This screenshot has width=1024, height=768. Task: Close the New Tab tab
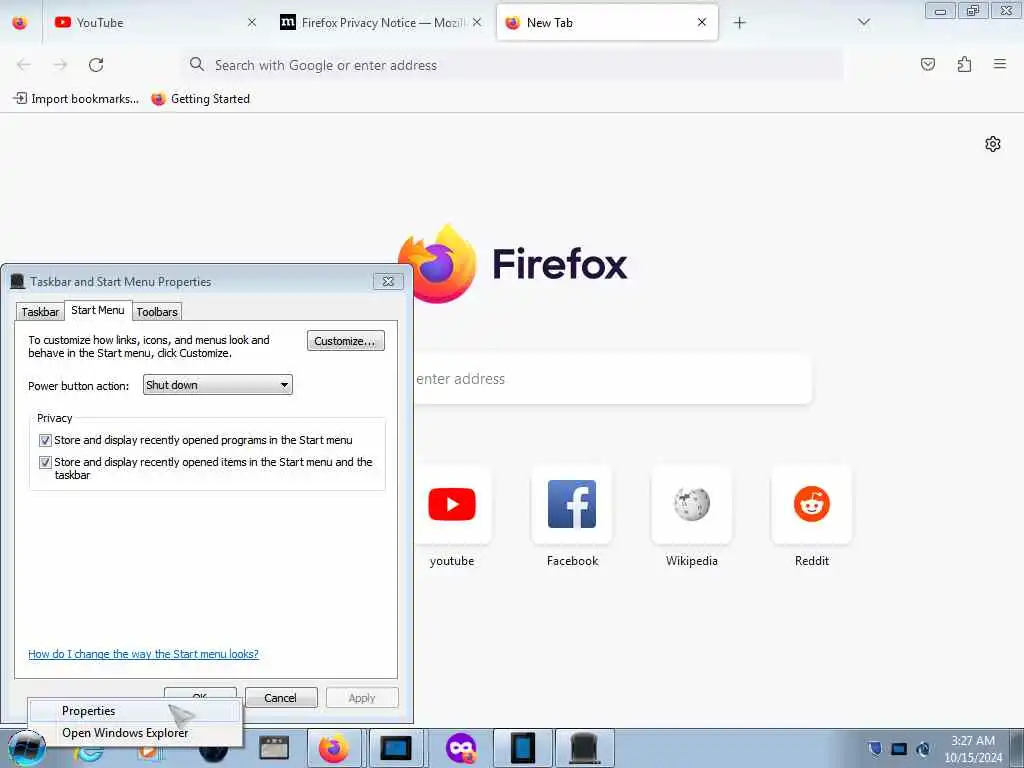point(701,23)
